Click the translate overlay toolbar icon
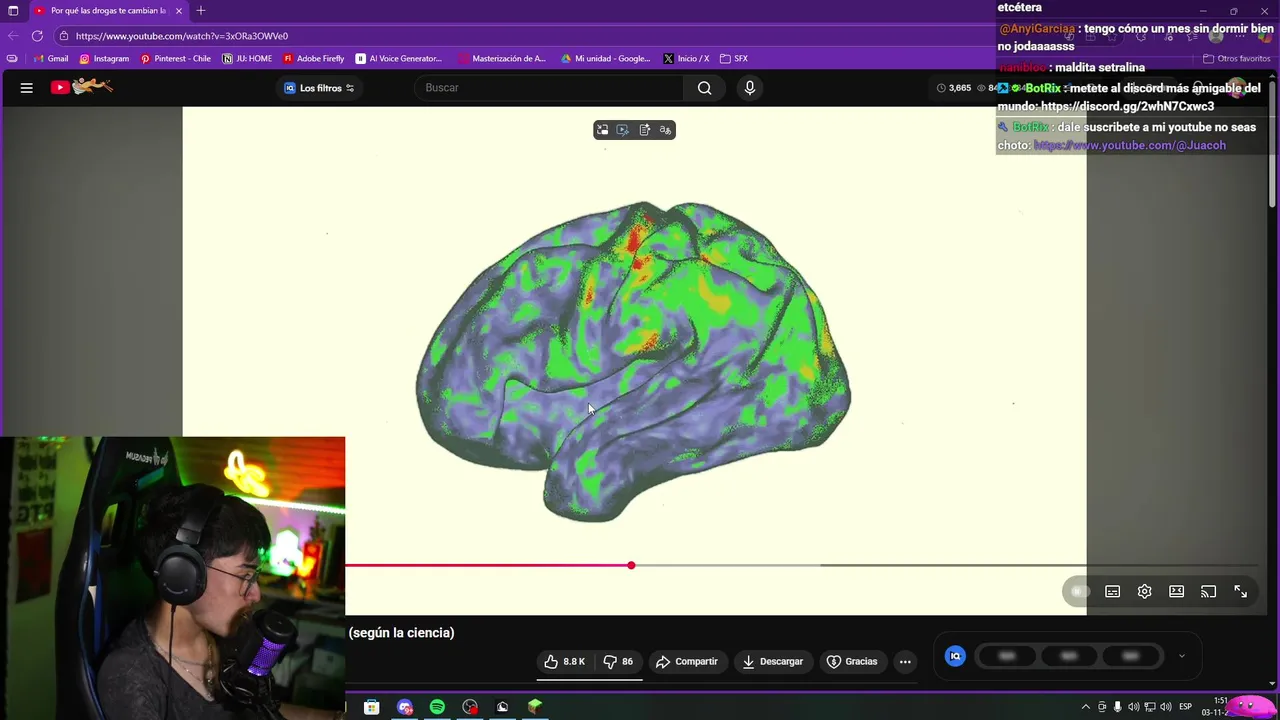This screenshot has width=1280, height=720. coord(666,130)
